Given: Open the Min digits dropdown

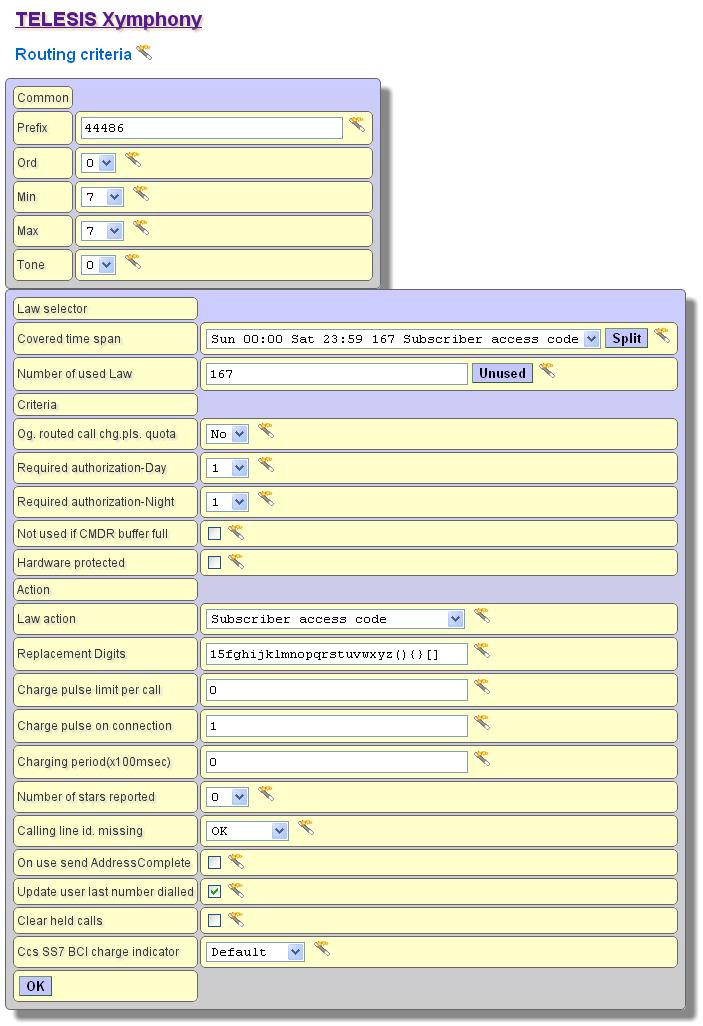Looking at the screenshot, I should pyautogui.click(x=102, y=197).
